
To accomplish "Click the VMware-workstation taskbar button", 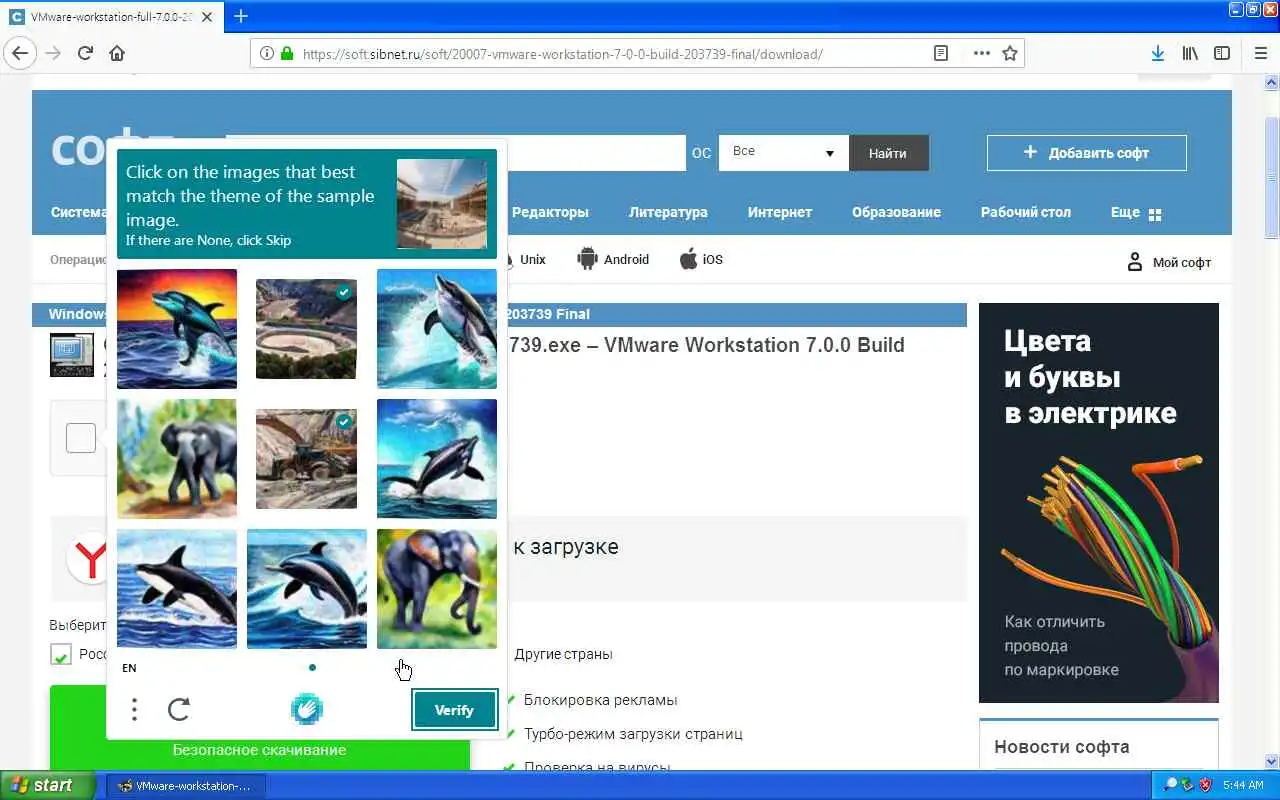I will click(x=185, y=786).
